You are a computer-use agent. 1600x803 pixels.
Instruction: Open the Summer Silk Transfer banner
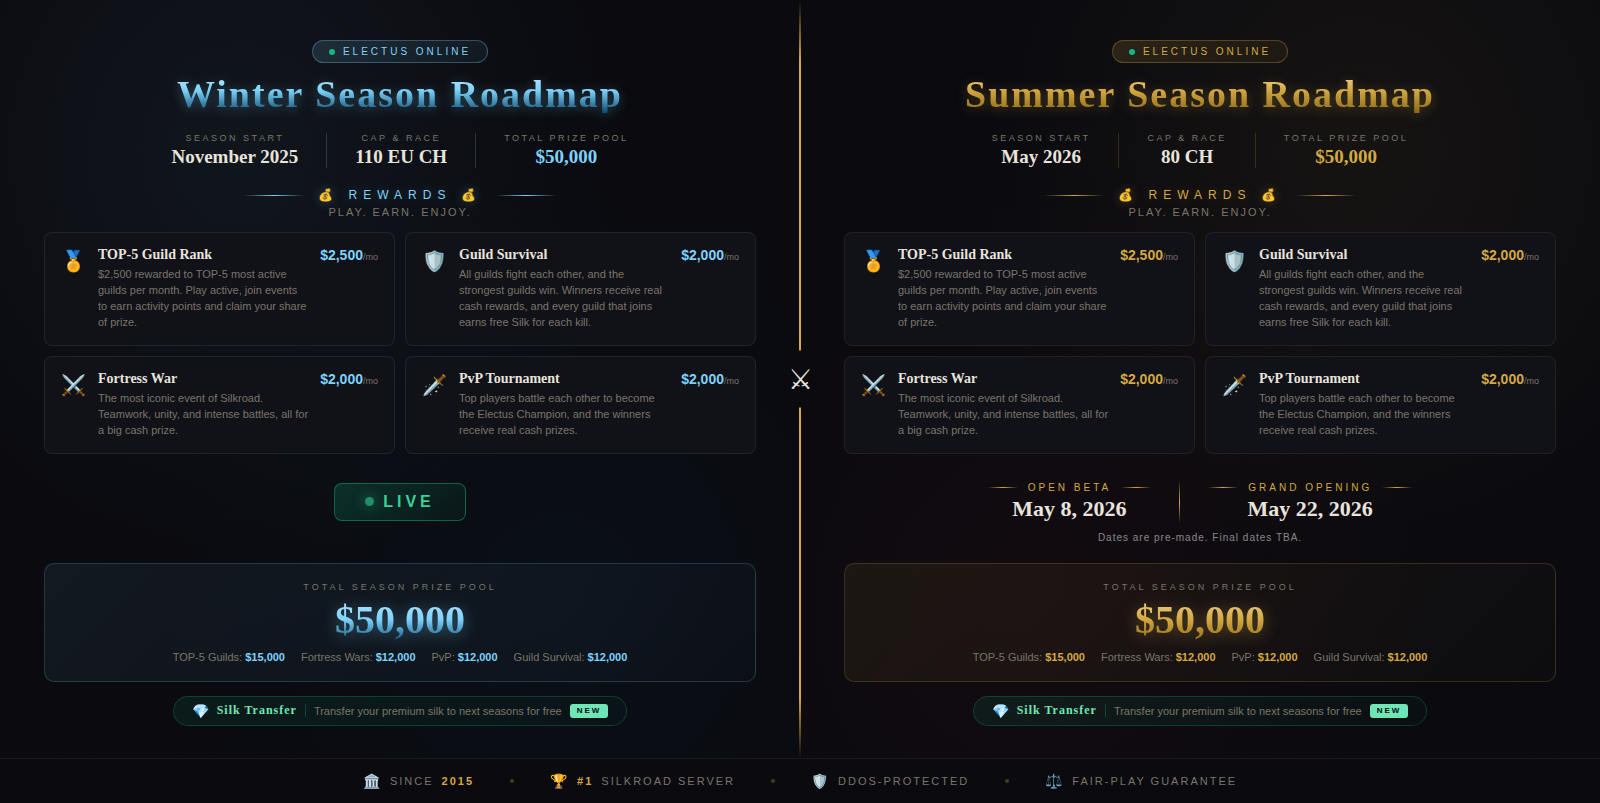point(1200,711)
